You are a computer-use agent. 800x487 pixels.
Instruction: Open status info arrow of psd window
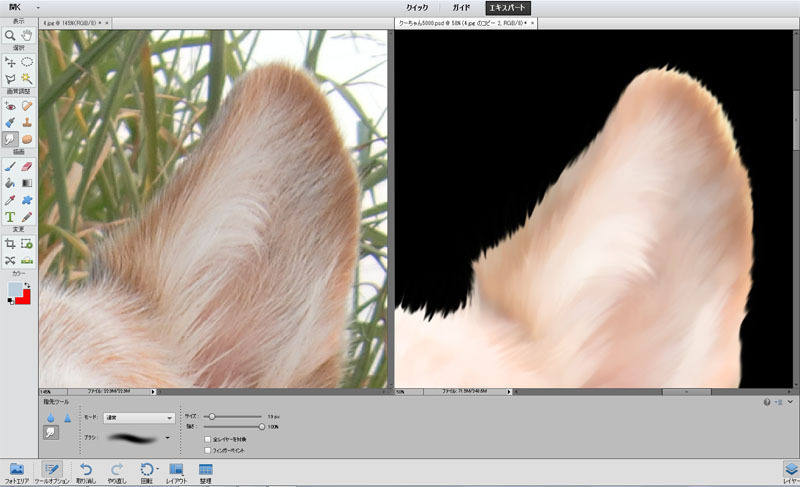pyautogui.click(x=509, y=392)
